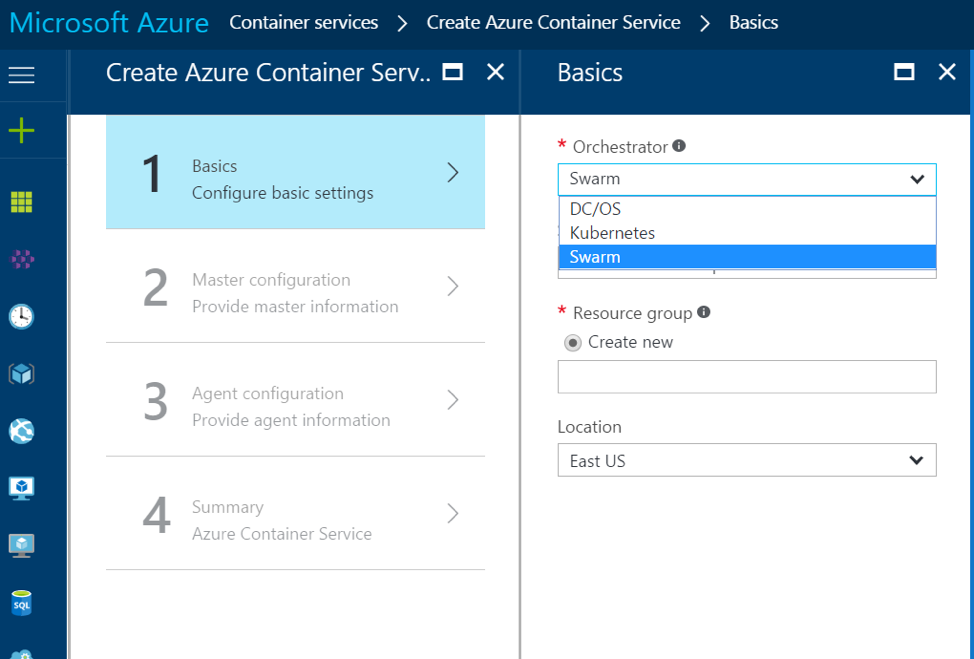Click the green plus New resource icon
Viewport: 974px width, 659px height.
[x=21, y=131]
